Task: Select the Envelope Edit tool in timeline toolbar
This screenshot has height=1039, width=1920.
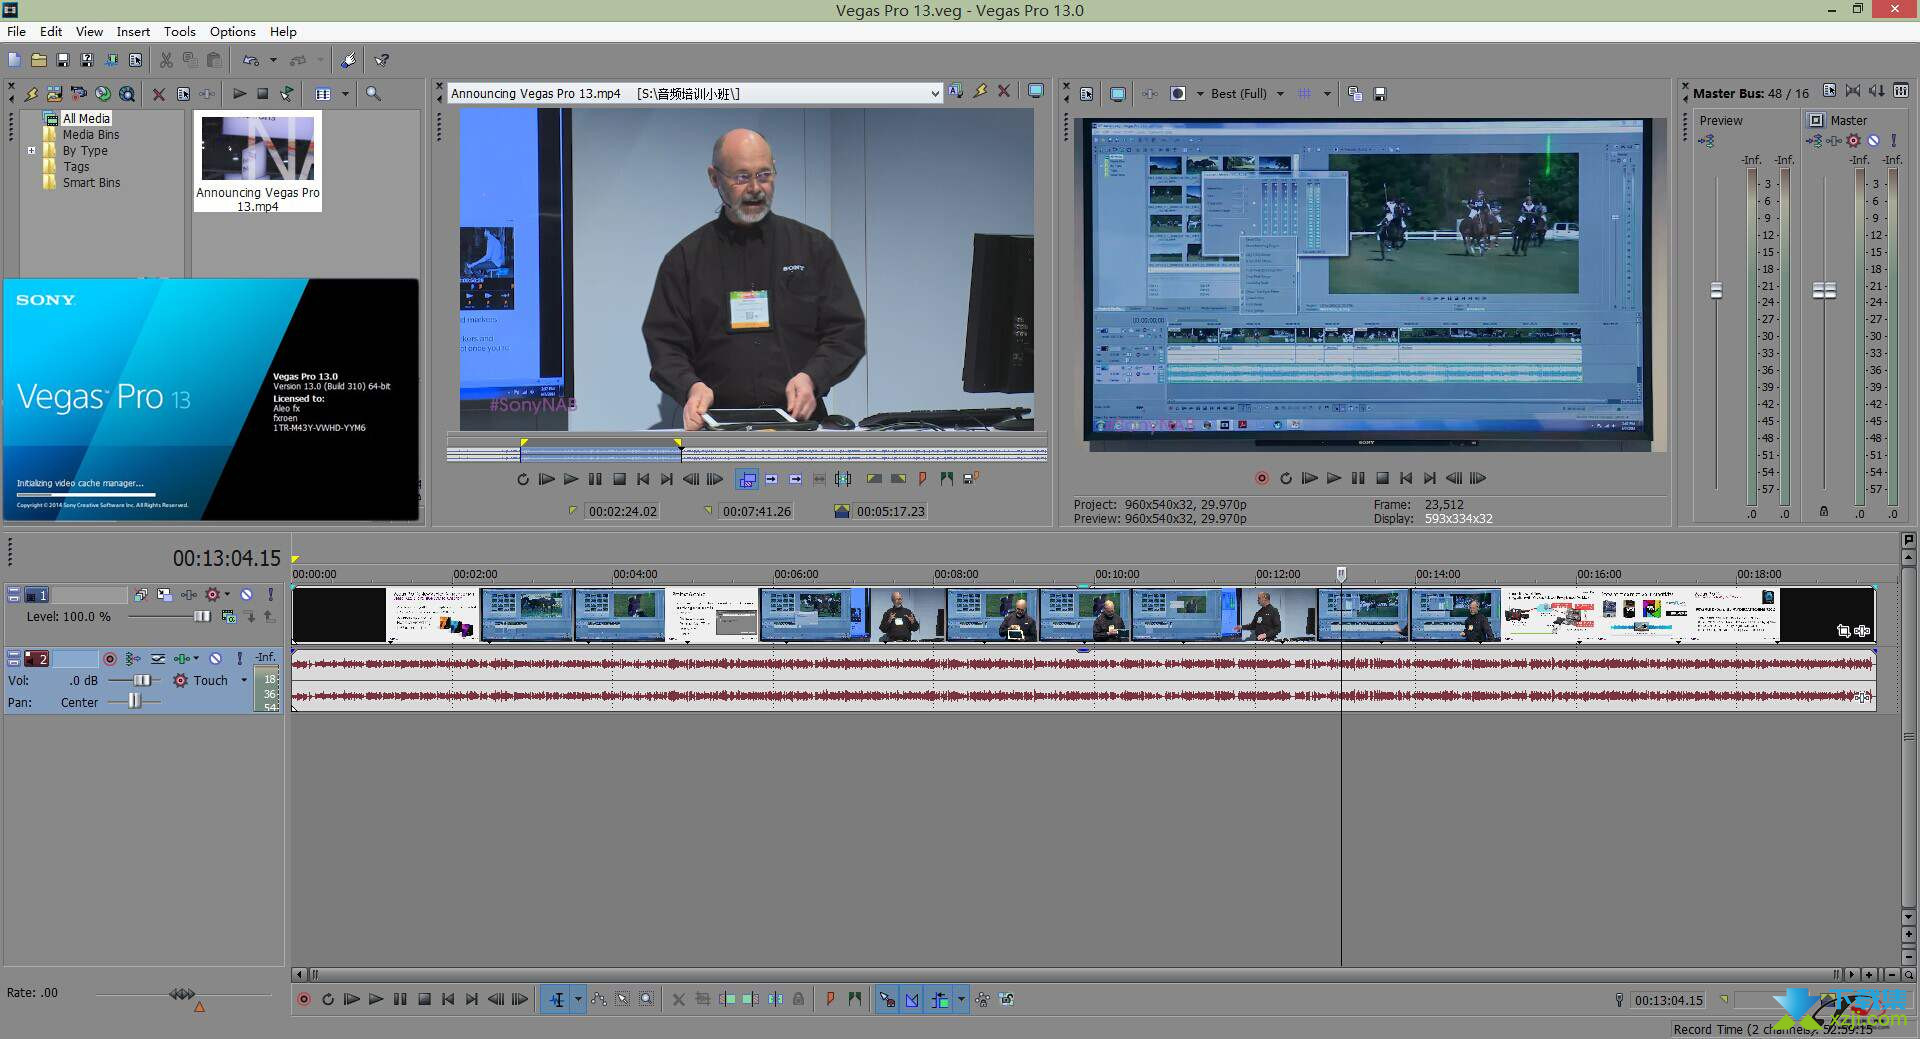Action: click(598, 999)
